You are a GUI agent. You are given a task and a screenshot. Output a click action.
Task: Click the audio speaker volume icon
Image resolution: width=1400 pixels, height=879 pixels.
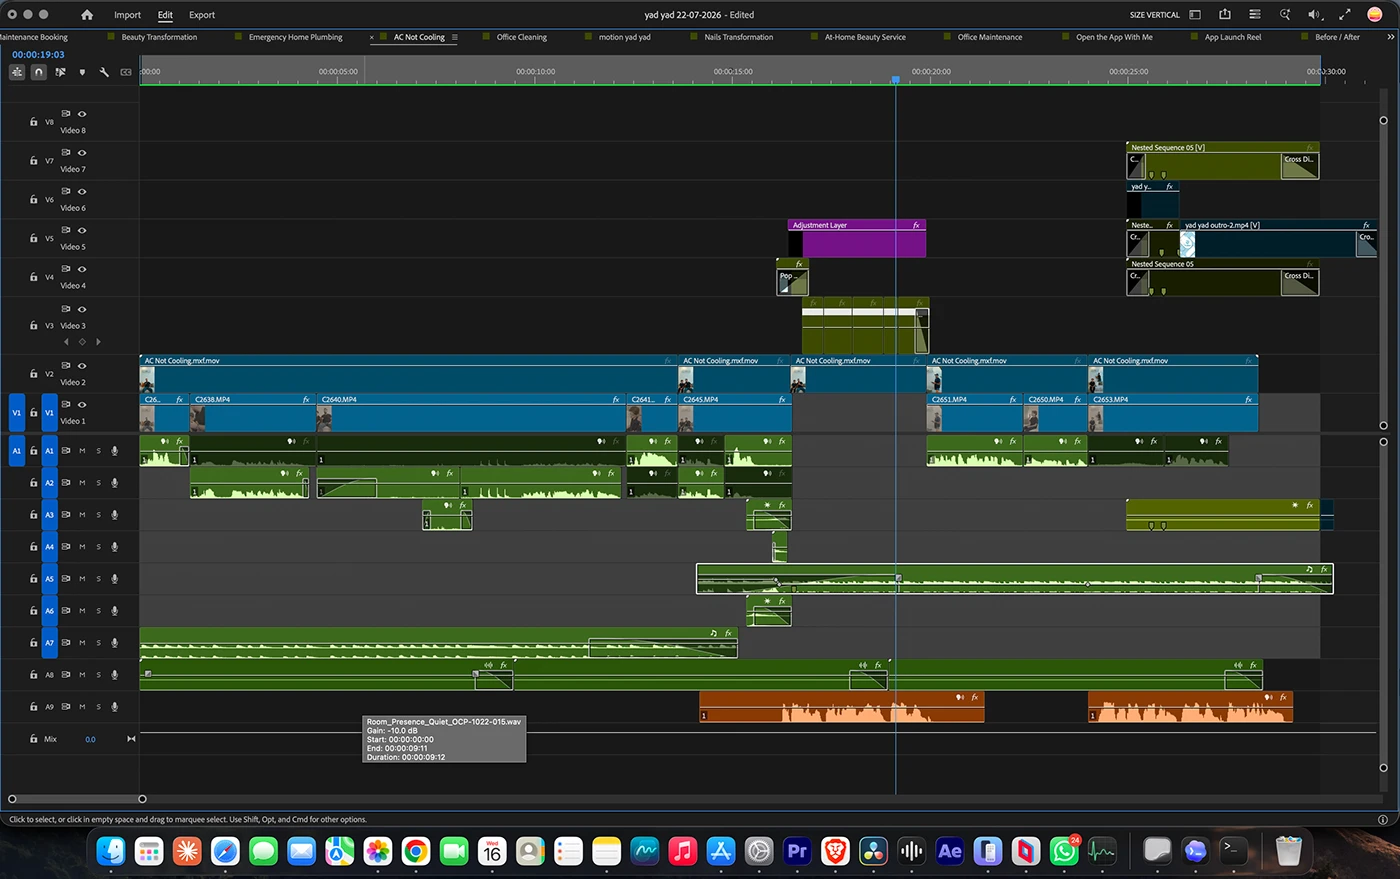[1314, 15]
